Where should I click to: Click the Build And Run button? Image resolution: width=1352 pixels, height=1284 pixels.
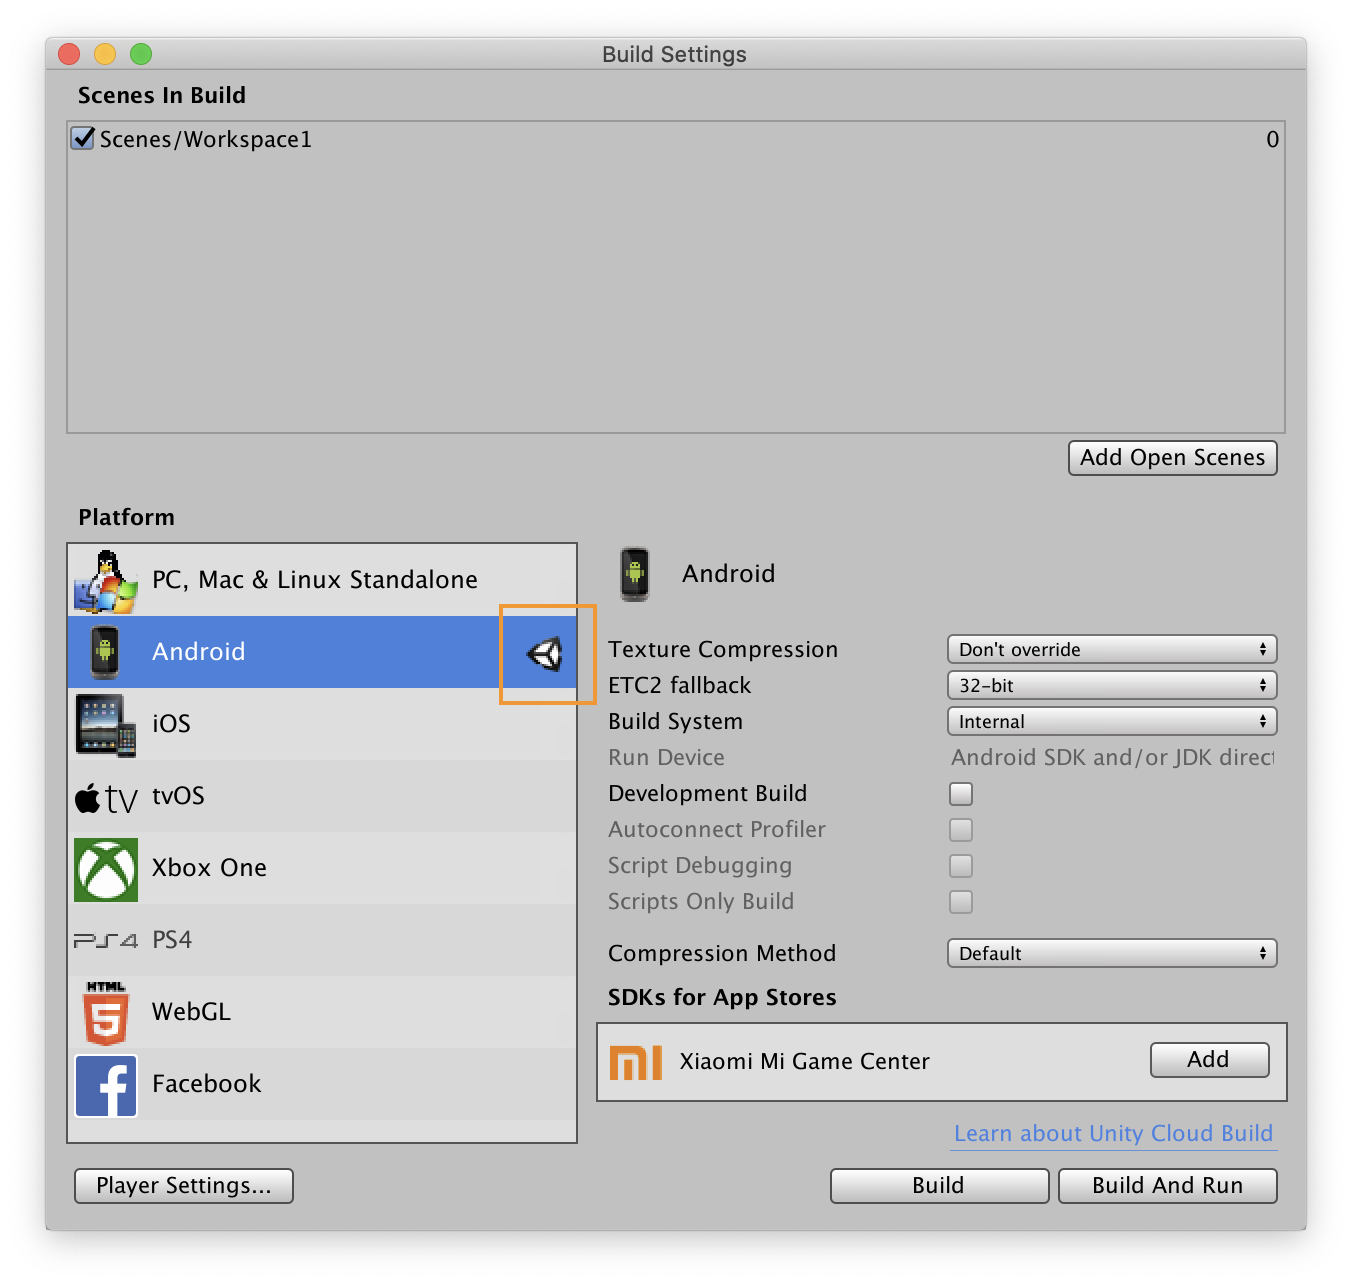pyautogui.click(x=1168, y=1186)
